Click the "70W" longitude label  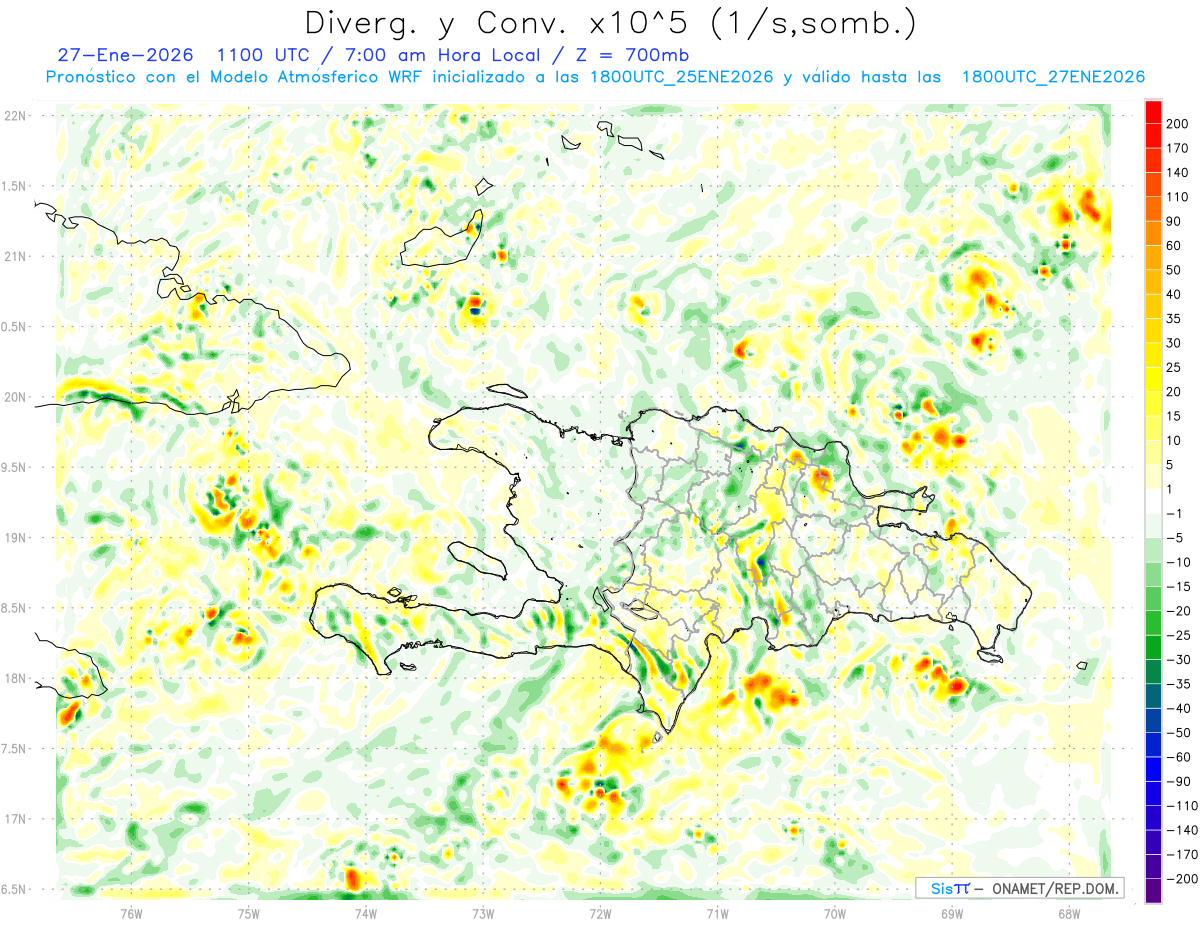coord(835,912)
